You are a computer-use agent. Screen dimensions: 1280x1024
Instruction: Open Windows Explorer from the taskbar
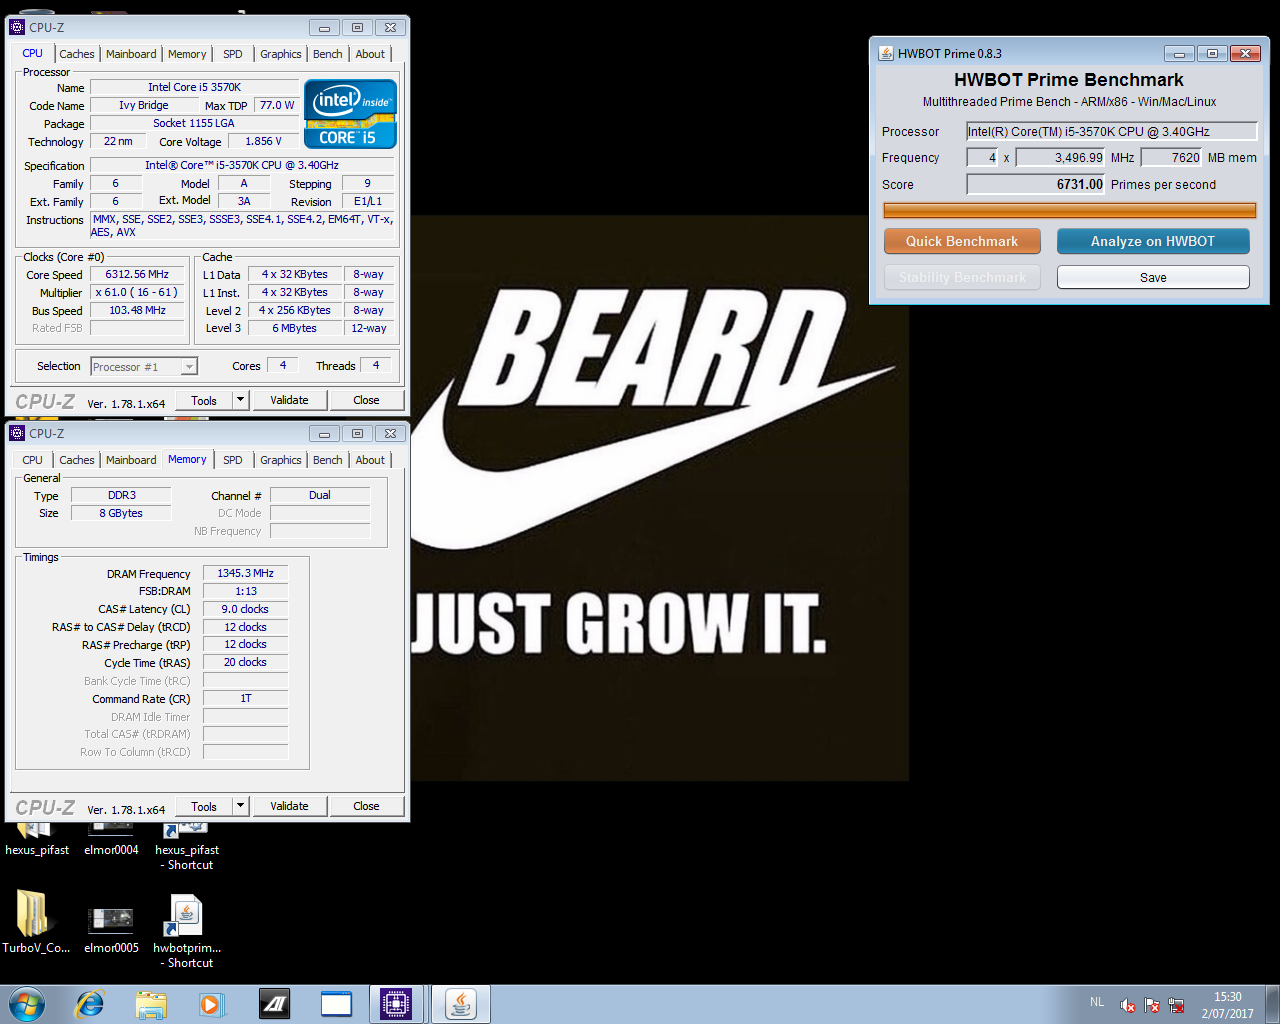[x=151, y=1004]
